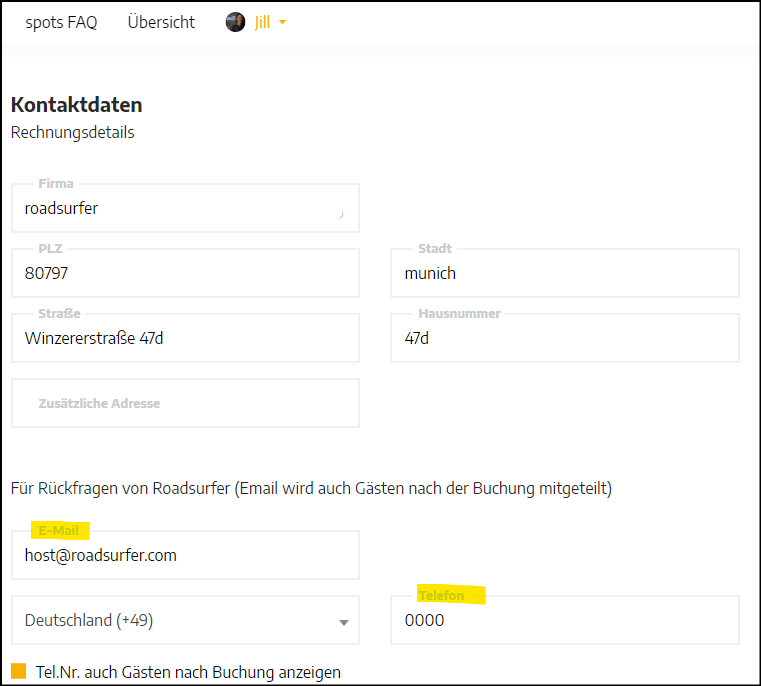The width and height of the screenshot is (761, 686).
Task: Go to the Übersicht overview
Action: 161,22
